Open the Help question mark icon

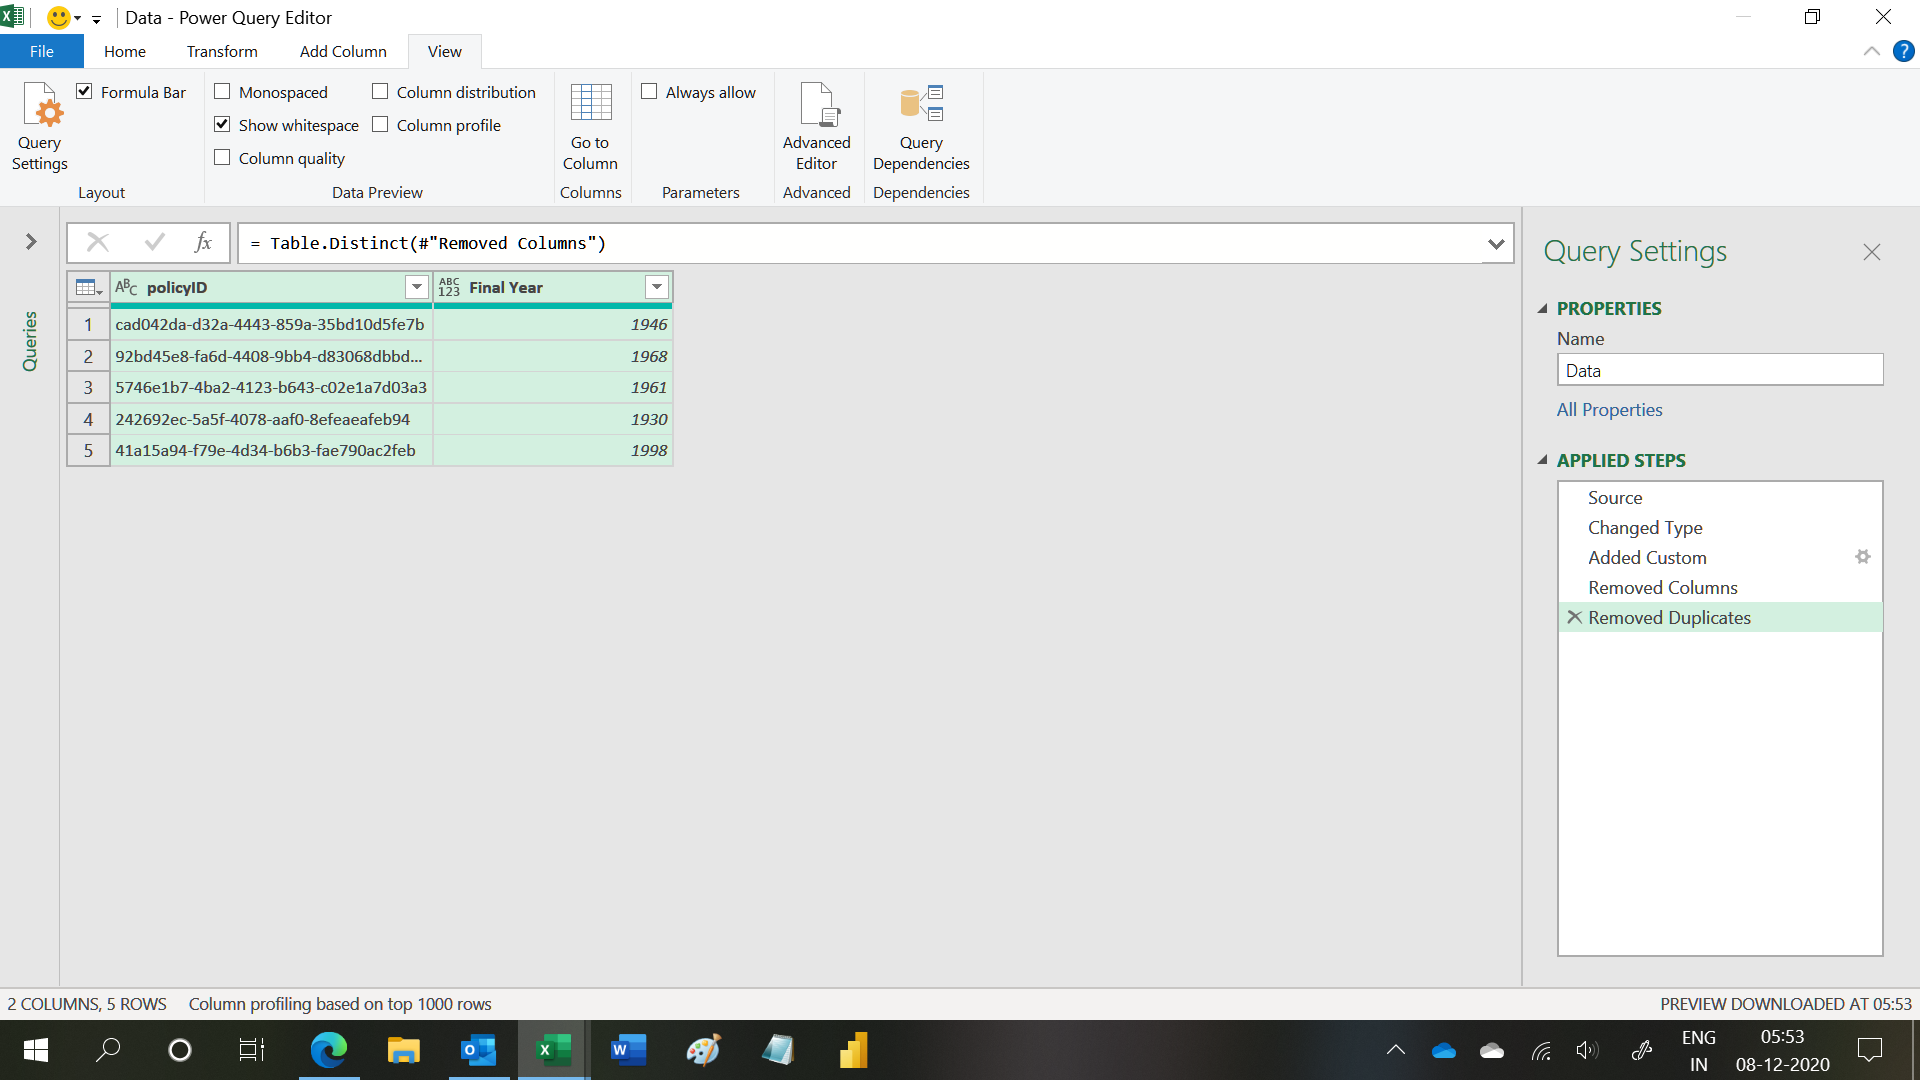pyautogui.click(x=1903, y=51)
